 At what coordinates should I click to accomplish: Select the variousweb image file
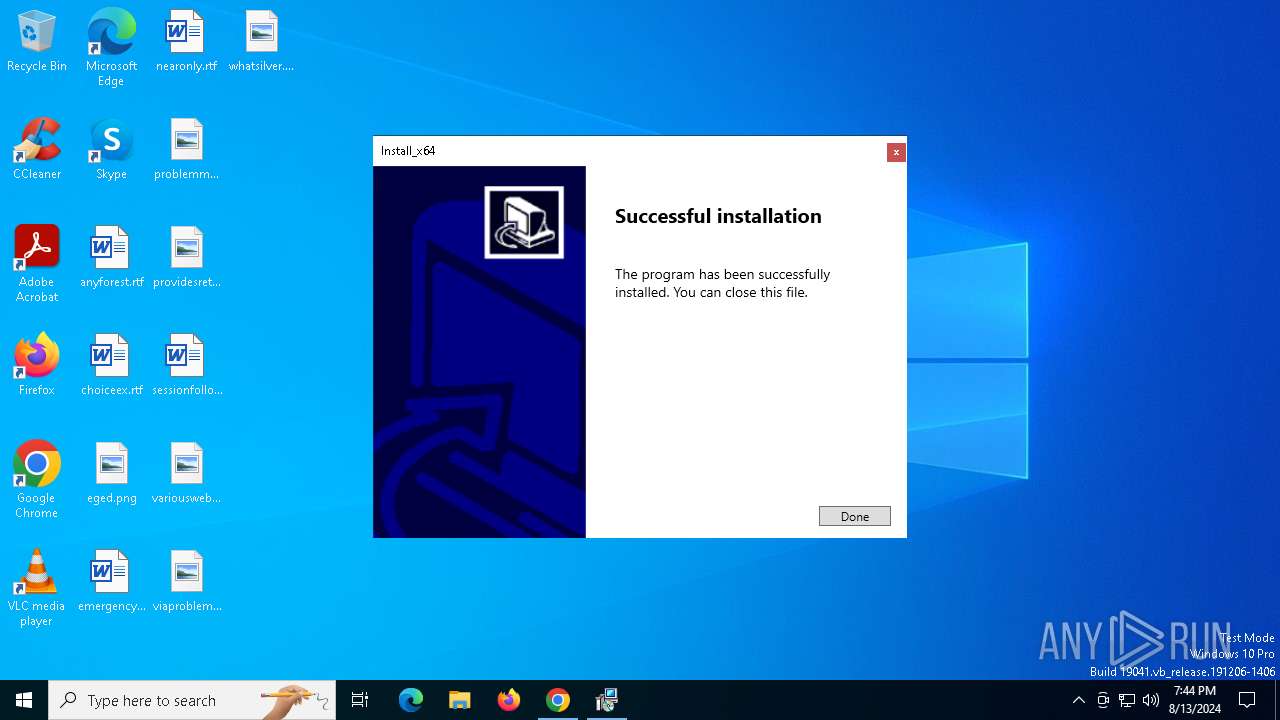point(186,474)
